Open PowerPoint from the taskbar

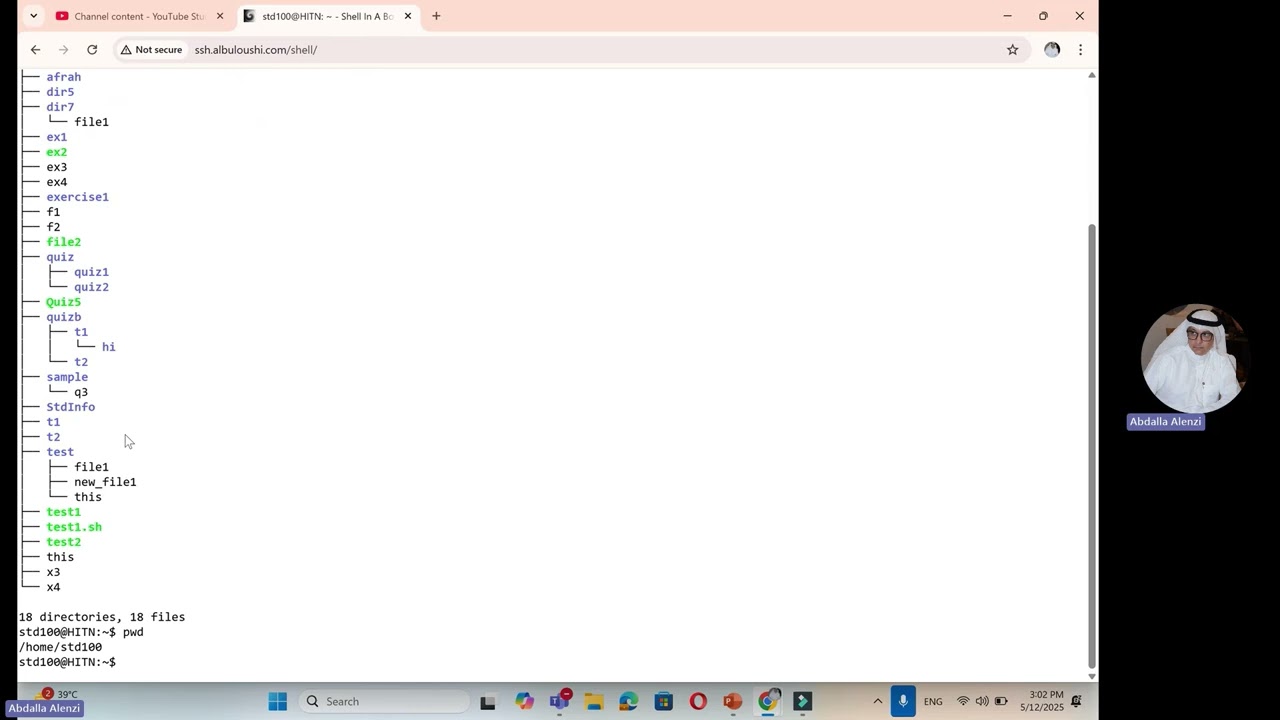point(733,701)
